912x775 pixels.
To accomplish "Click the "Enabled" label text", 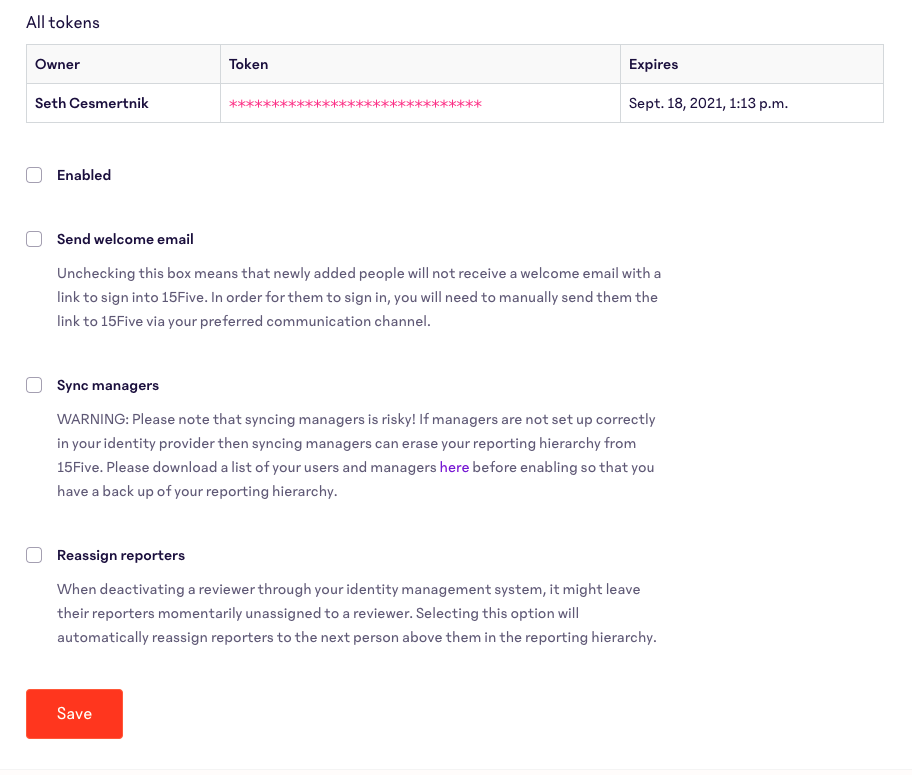I will pos(84,175).
